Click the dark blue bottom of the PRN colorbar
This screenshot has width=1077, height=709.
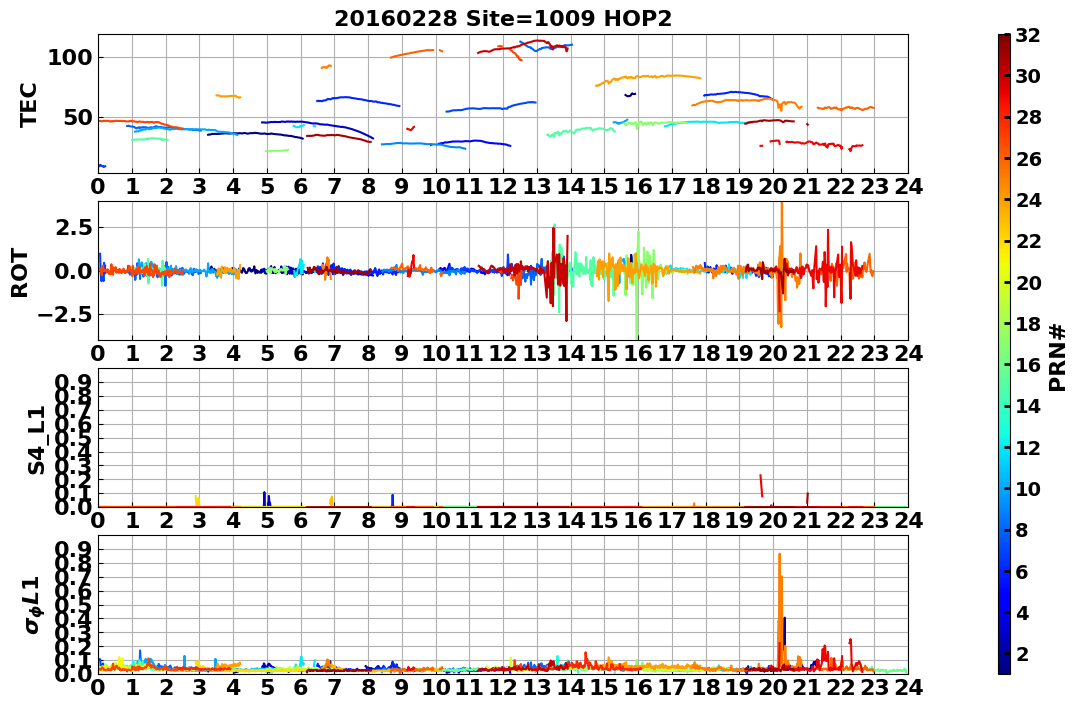click(1004, 668)
